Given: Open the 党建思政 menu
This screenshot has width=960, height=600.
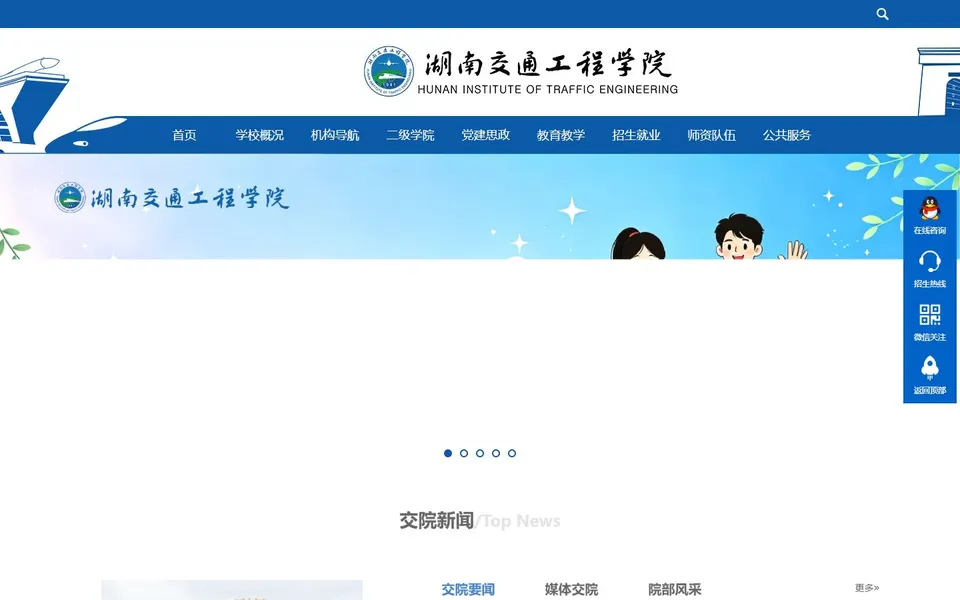Looking at the screenshot, I should pyautogui.click(x=486, y=135).
